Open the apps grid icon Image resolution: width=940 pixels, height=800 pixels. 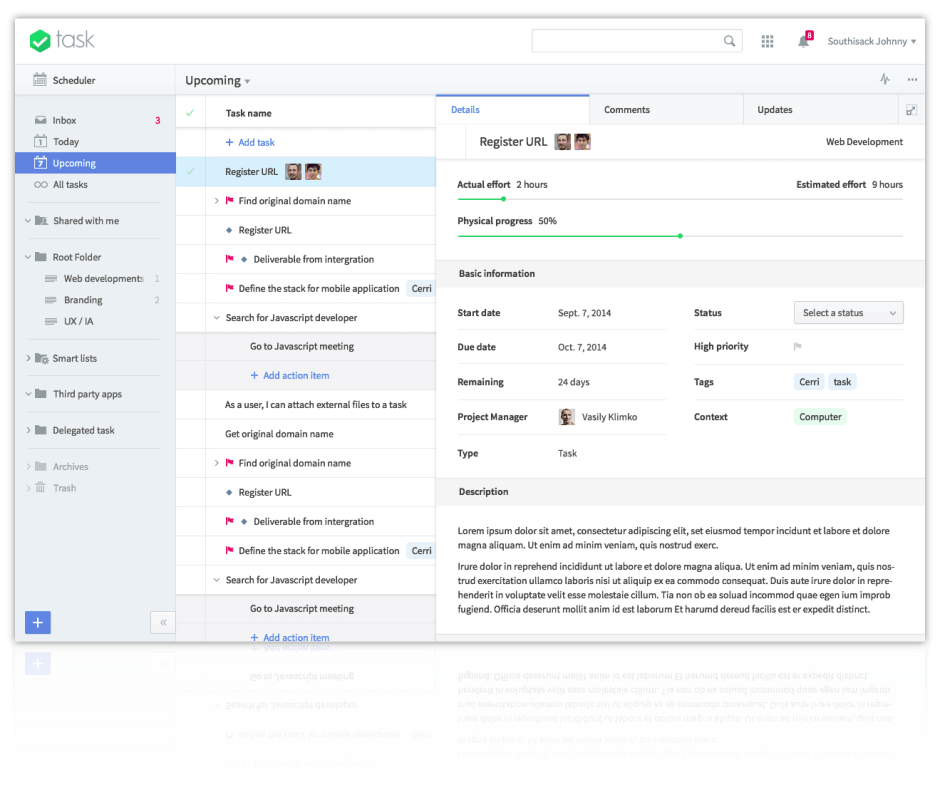[767, 41]
